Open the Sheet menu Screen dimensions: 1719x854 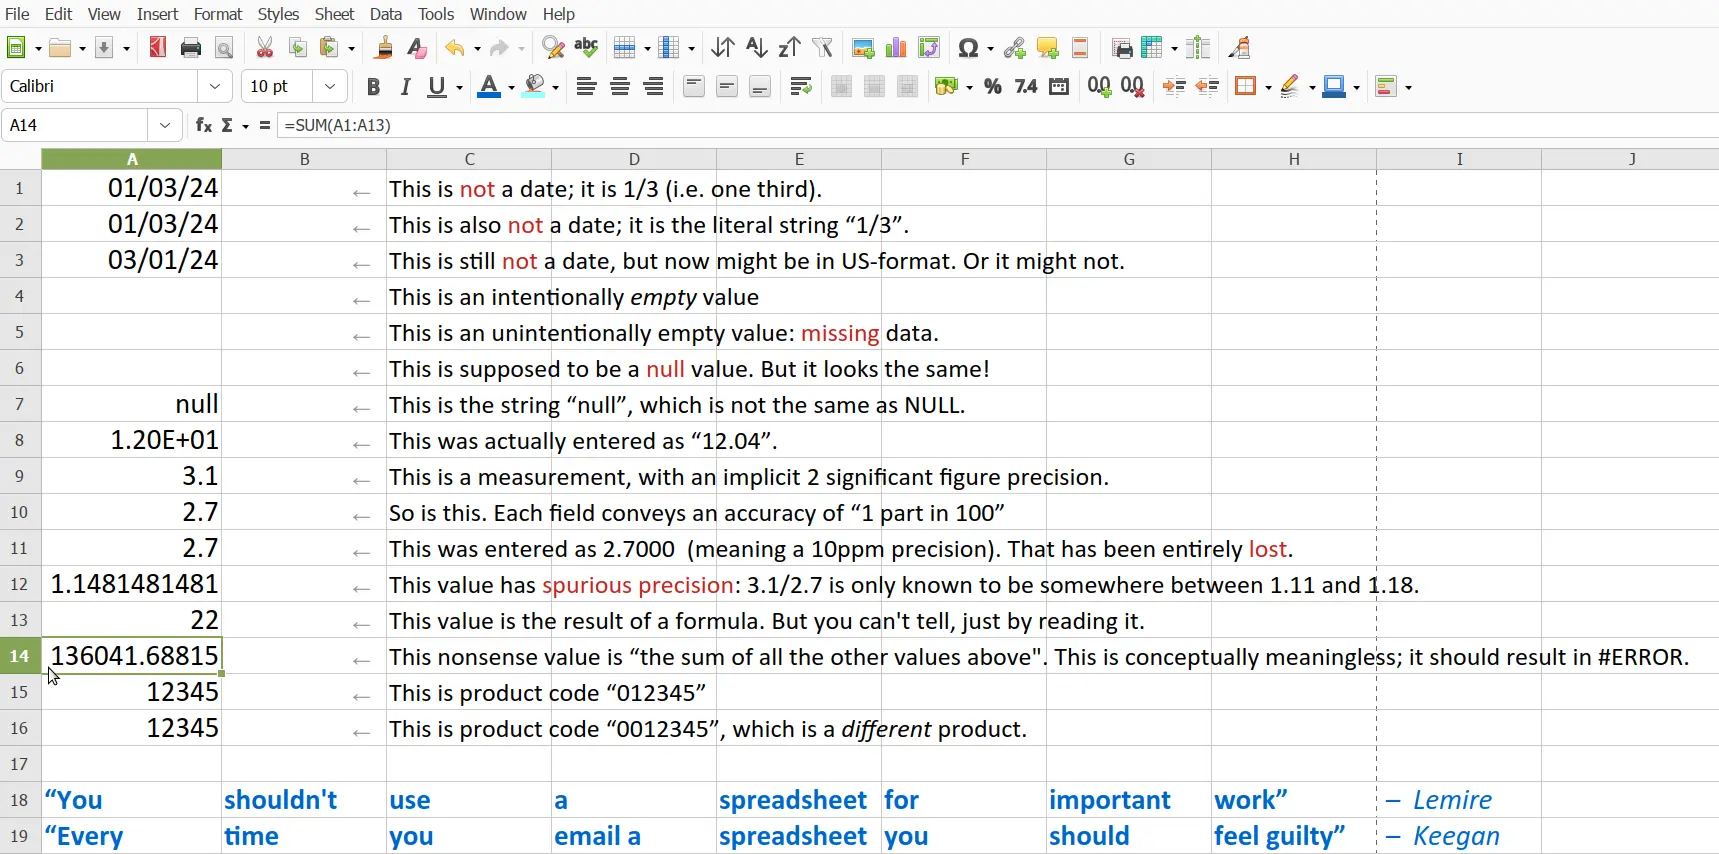(334, 14)
